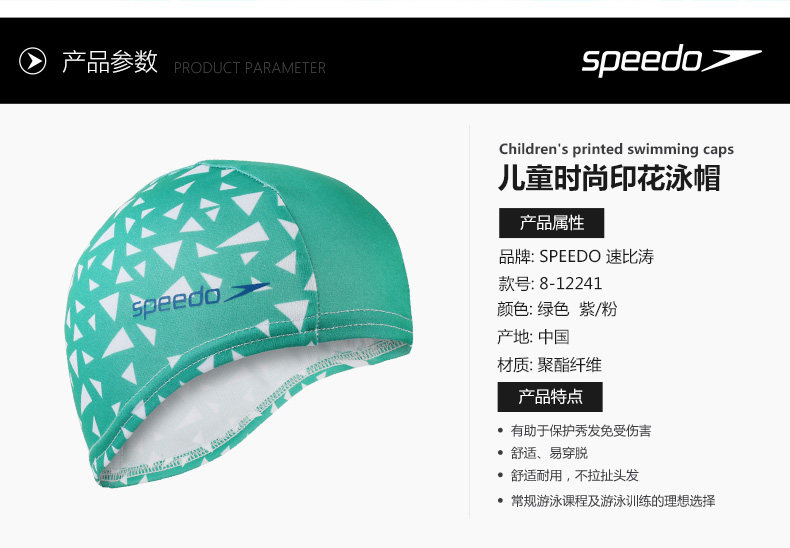The width and height of the screenshot is (790, 548).
Task: Select the 产品属性 section label
Action: point(551,223)
